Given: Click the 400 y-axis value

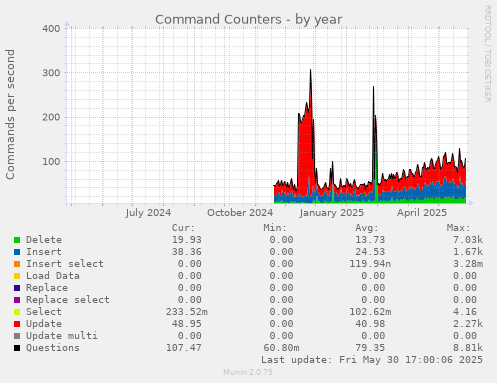Looking at the screenshot, I should coord(51,29).
